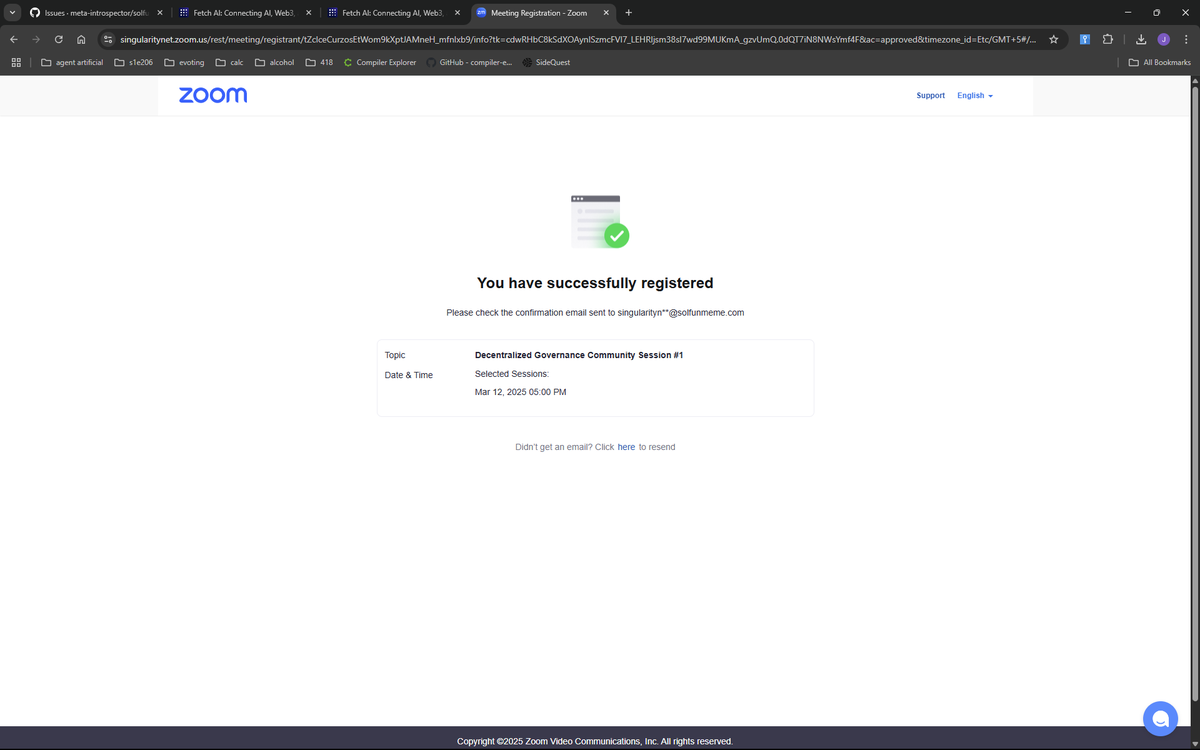Open the apps grid in bookmarks bar
The image size is (1200, 750).
tap(16, 62)
